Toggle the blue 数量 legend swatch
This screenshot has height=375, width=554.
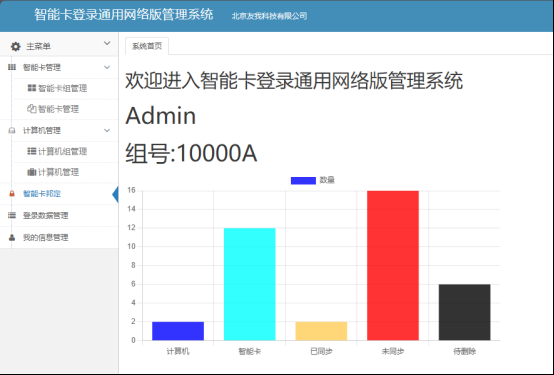pyautogui.click(x=303, y=181)
